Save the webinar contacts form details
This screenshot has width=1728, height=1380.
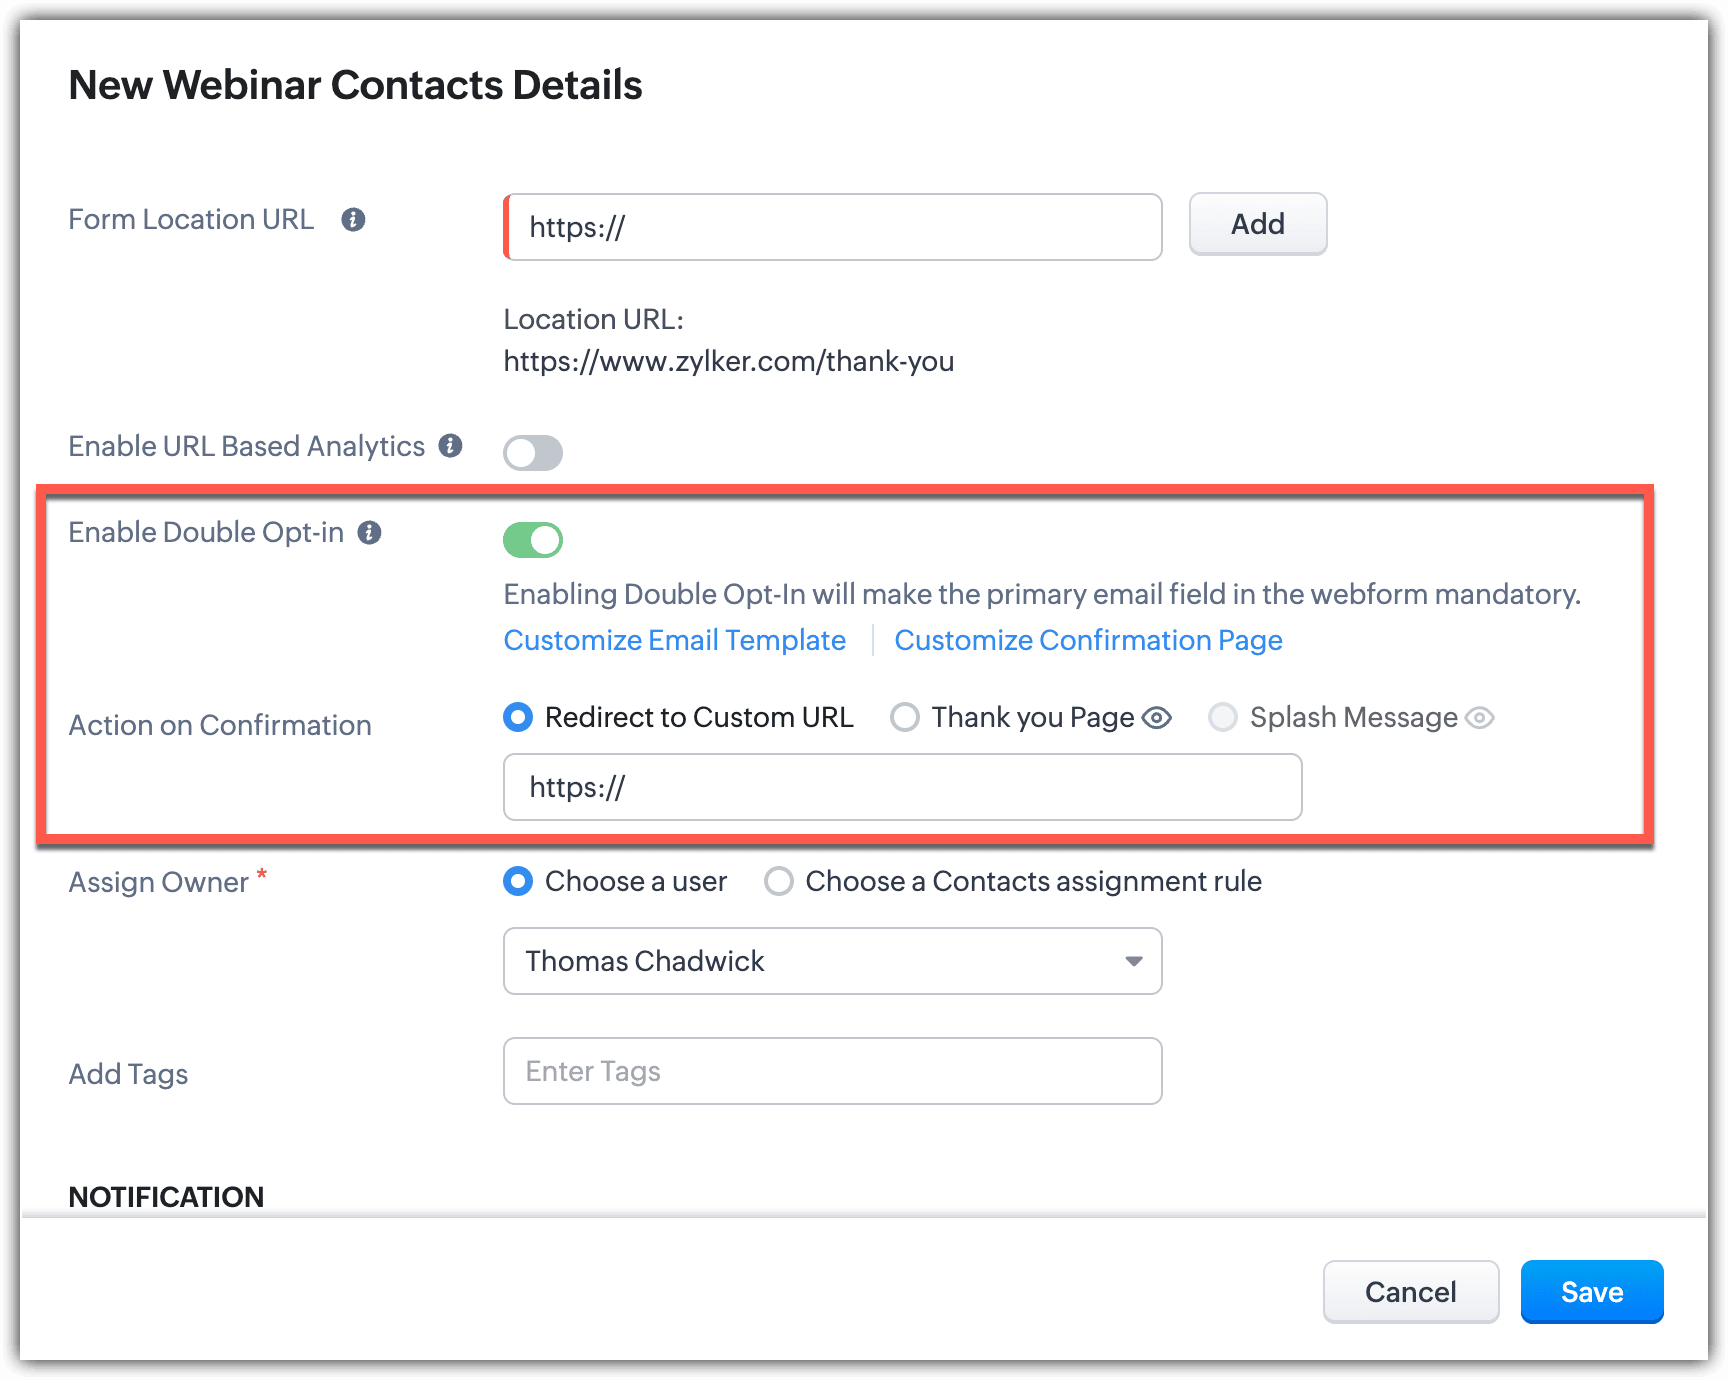coord(1591,1292)
